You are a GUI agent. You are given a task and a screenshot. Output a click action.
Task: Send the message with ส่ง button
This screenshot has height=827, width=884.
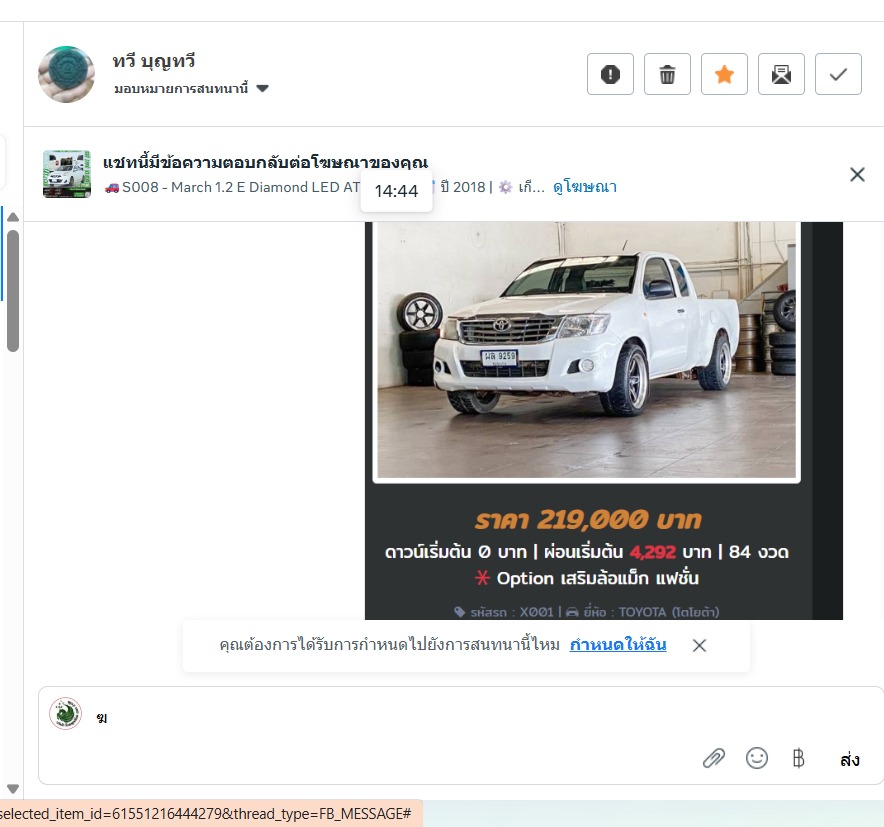coord(850,760)
